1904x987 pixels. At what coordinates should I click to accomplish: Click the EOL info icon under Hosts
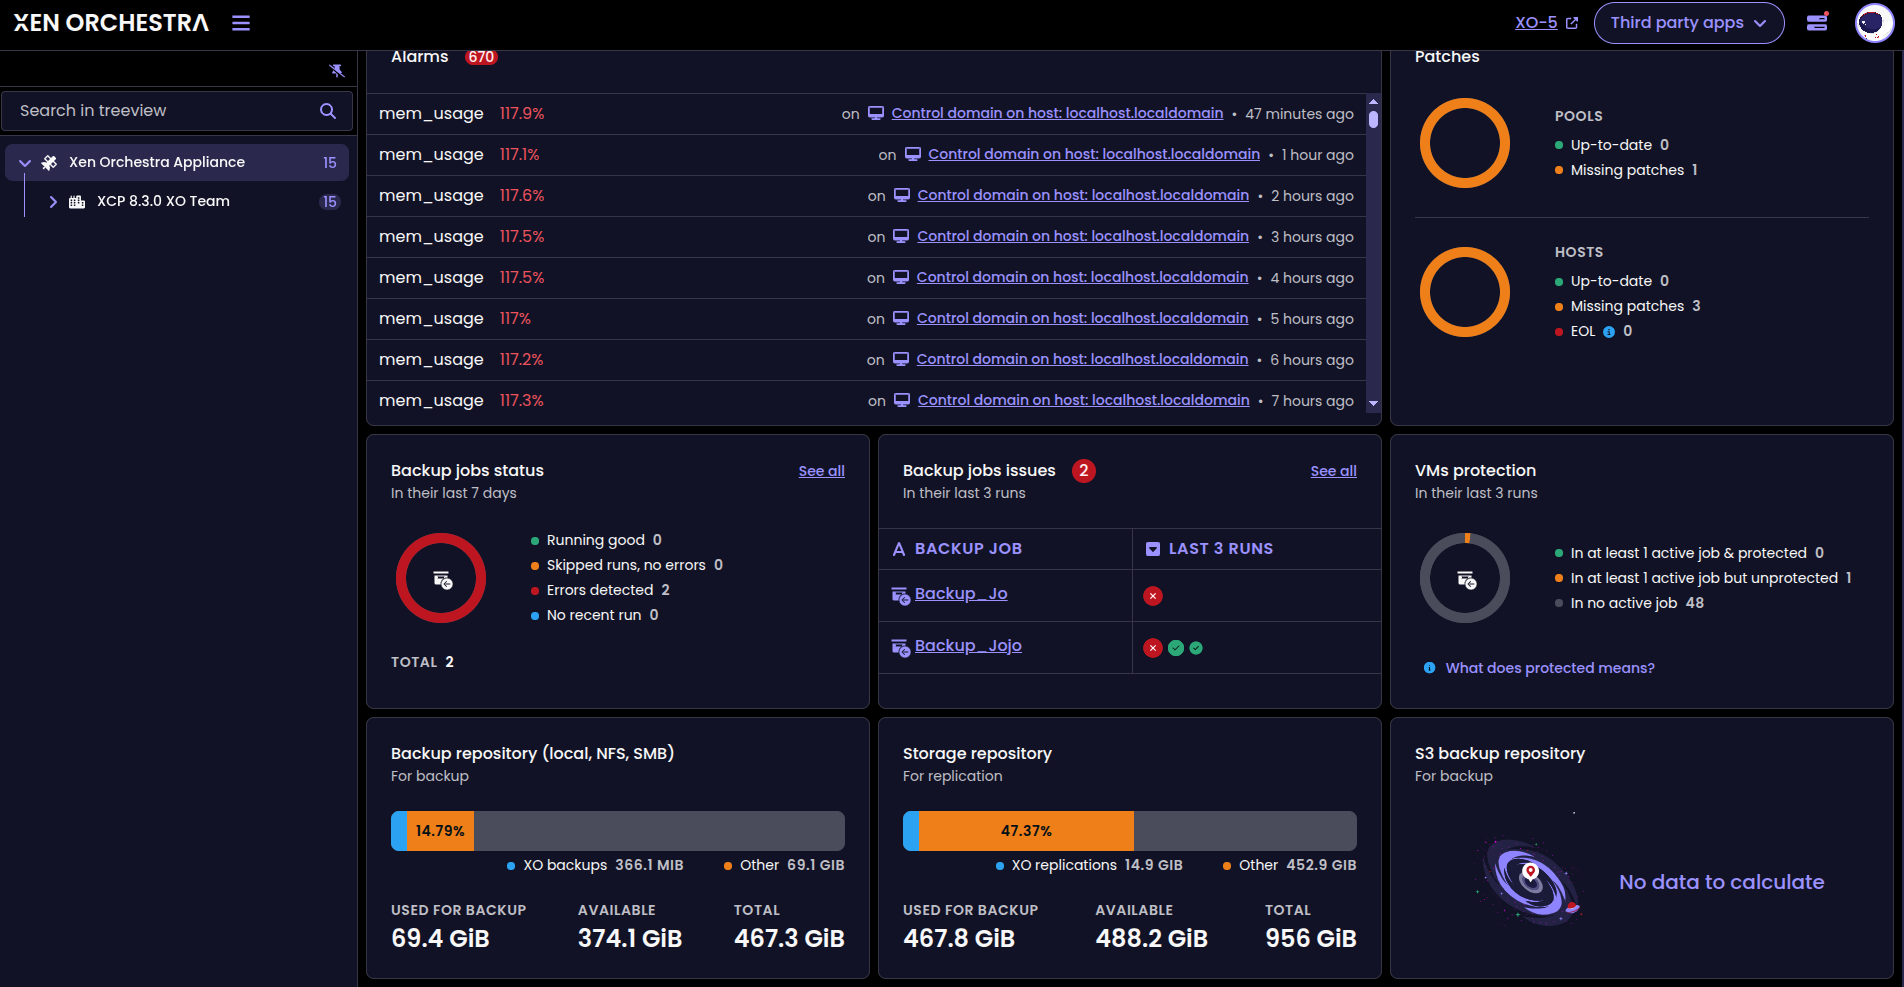(1609, 332)
